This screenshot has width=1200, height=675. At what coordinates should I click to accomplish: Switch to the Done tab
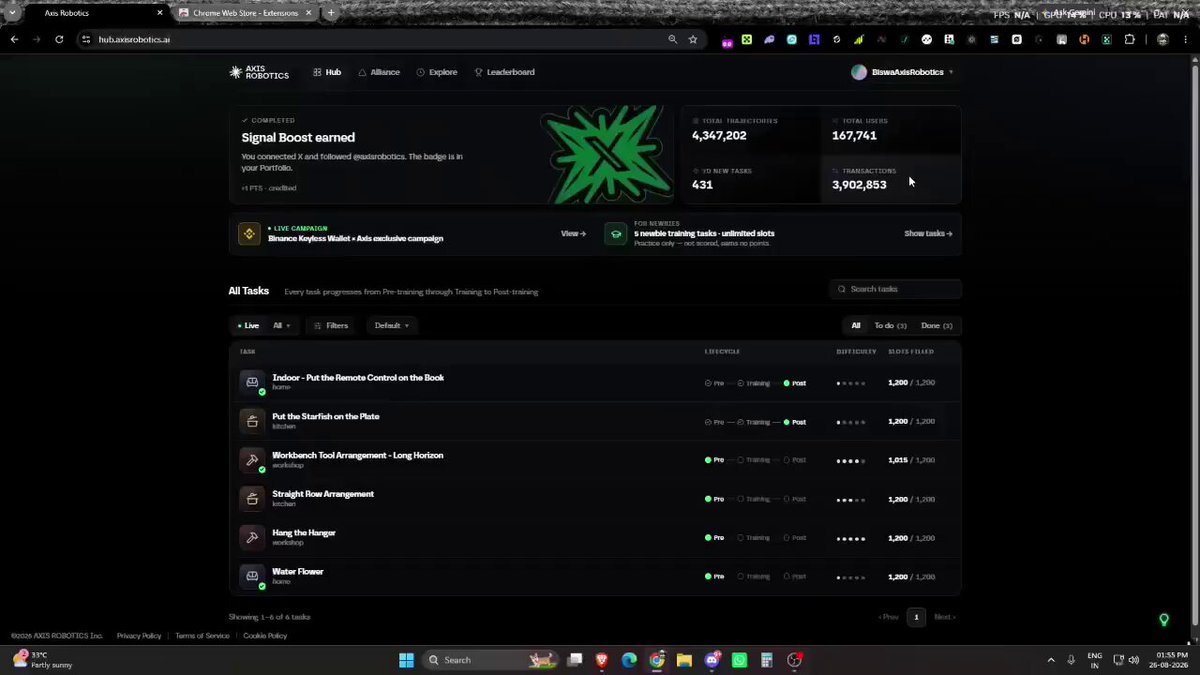pos(937,325)
